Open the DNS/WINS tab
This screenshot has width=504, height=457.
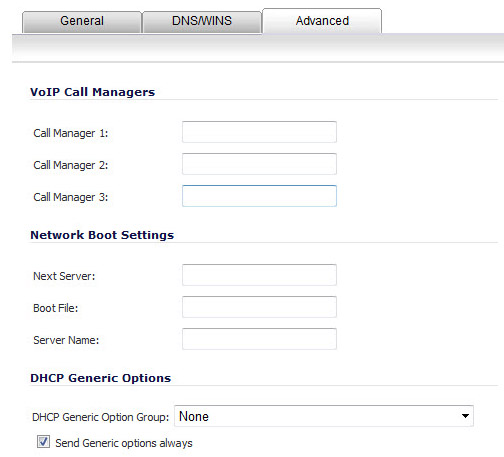click(x=202, y=21)
